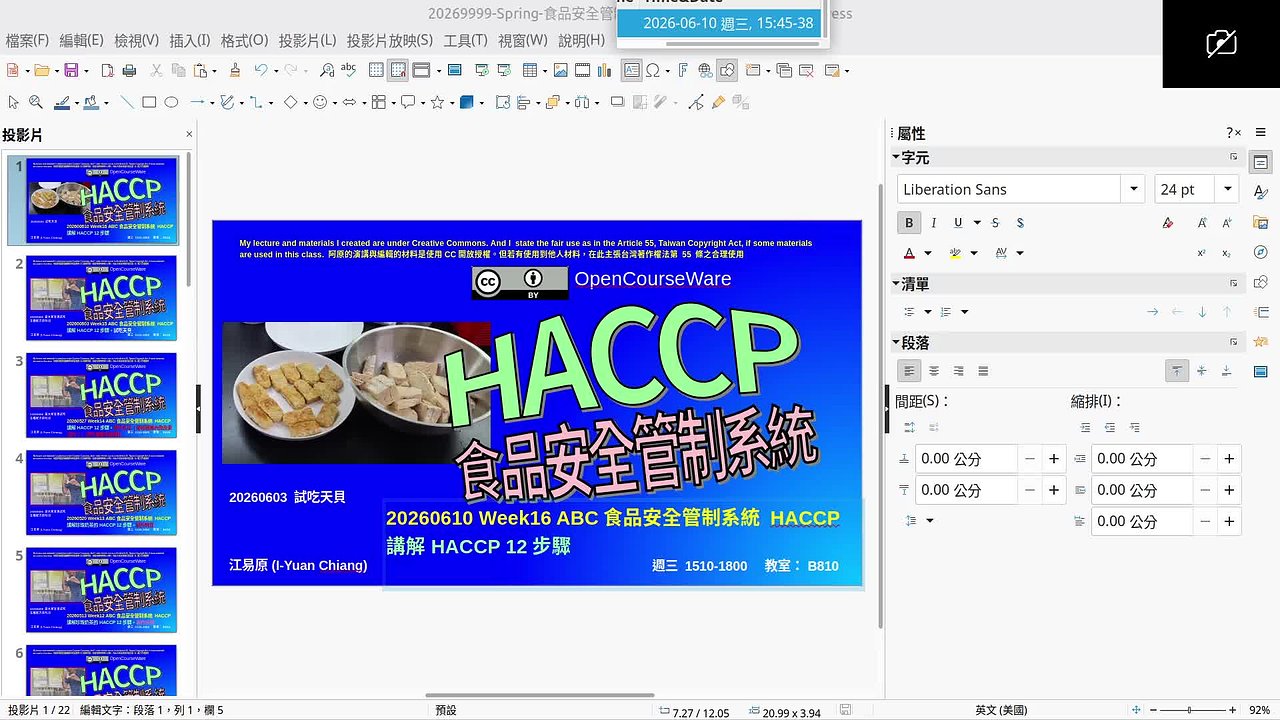Click the Rotate object icon
Viewport: 1280px width, 720px height.
[502, 102]
